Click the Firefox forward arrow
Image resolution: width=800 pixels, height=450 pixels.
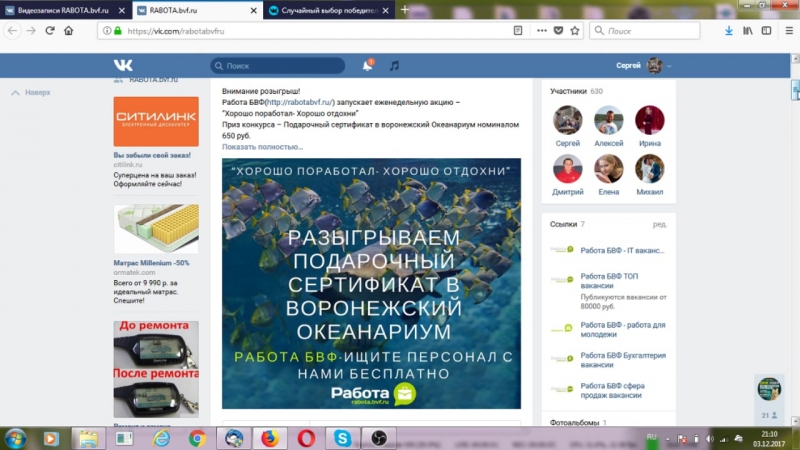point(31,31)
